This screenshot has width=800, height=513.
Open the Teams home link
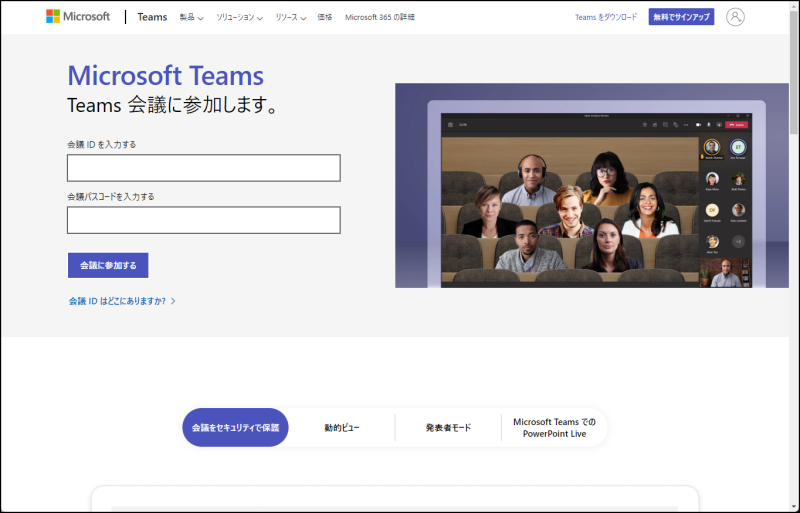click(152, 17)
